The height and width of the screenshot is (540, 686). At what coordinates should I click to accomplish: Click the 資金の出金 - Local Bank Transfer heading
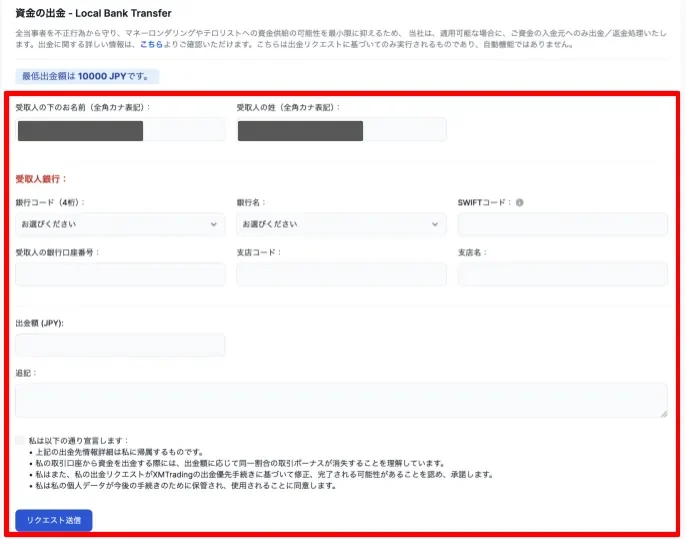pos(93,13)
